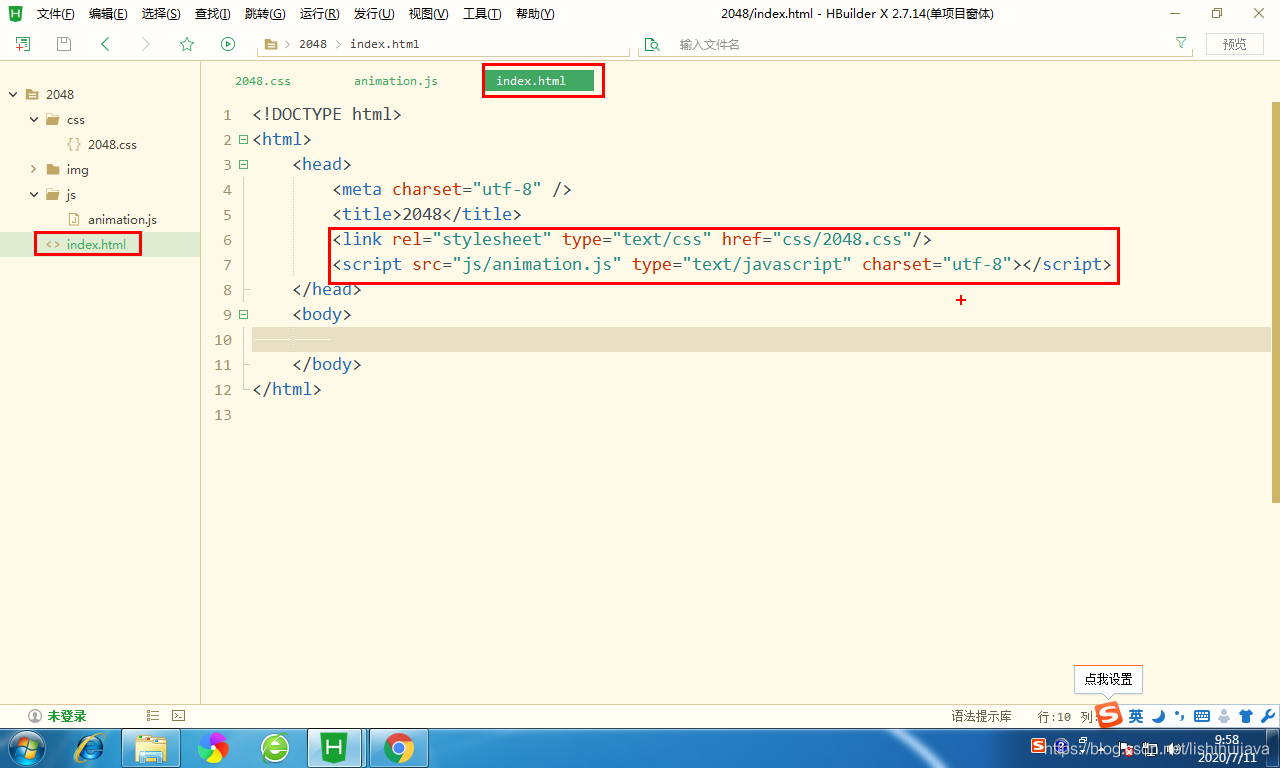Click the editor vertical scrollbar
The width and height of the screenshot is (1280, 768).
point(1275,300)
